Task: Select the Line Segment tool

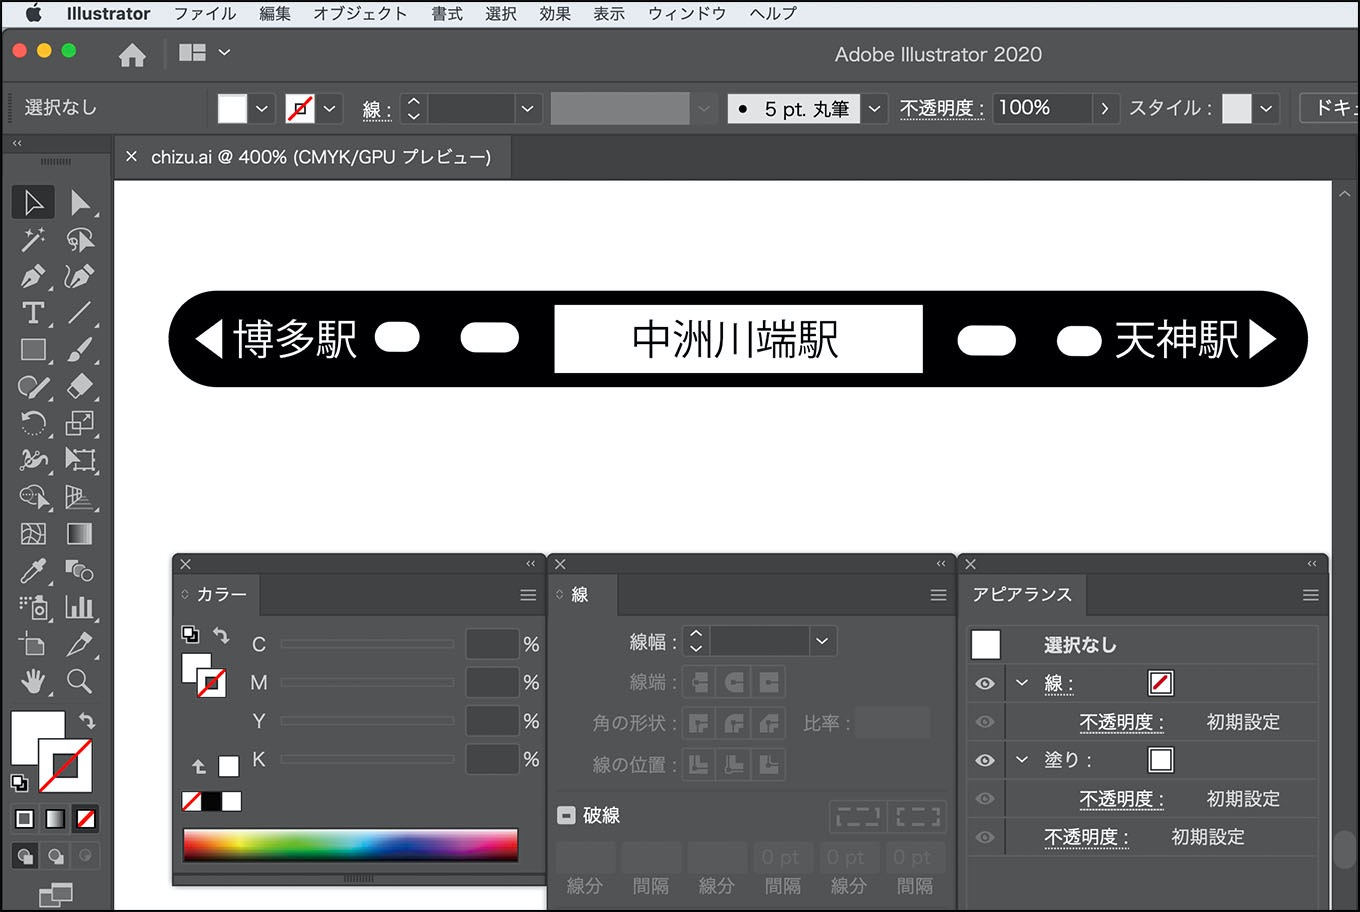Action: point(80,313)
